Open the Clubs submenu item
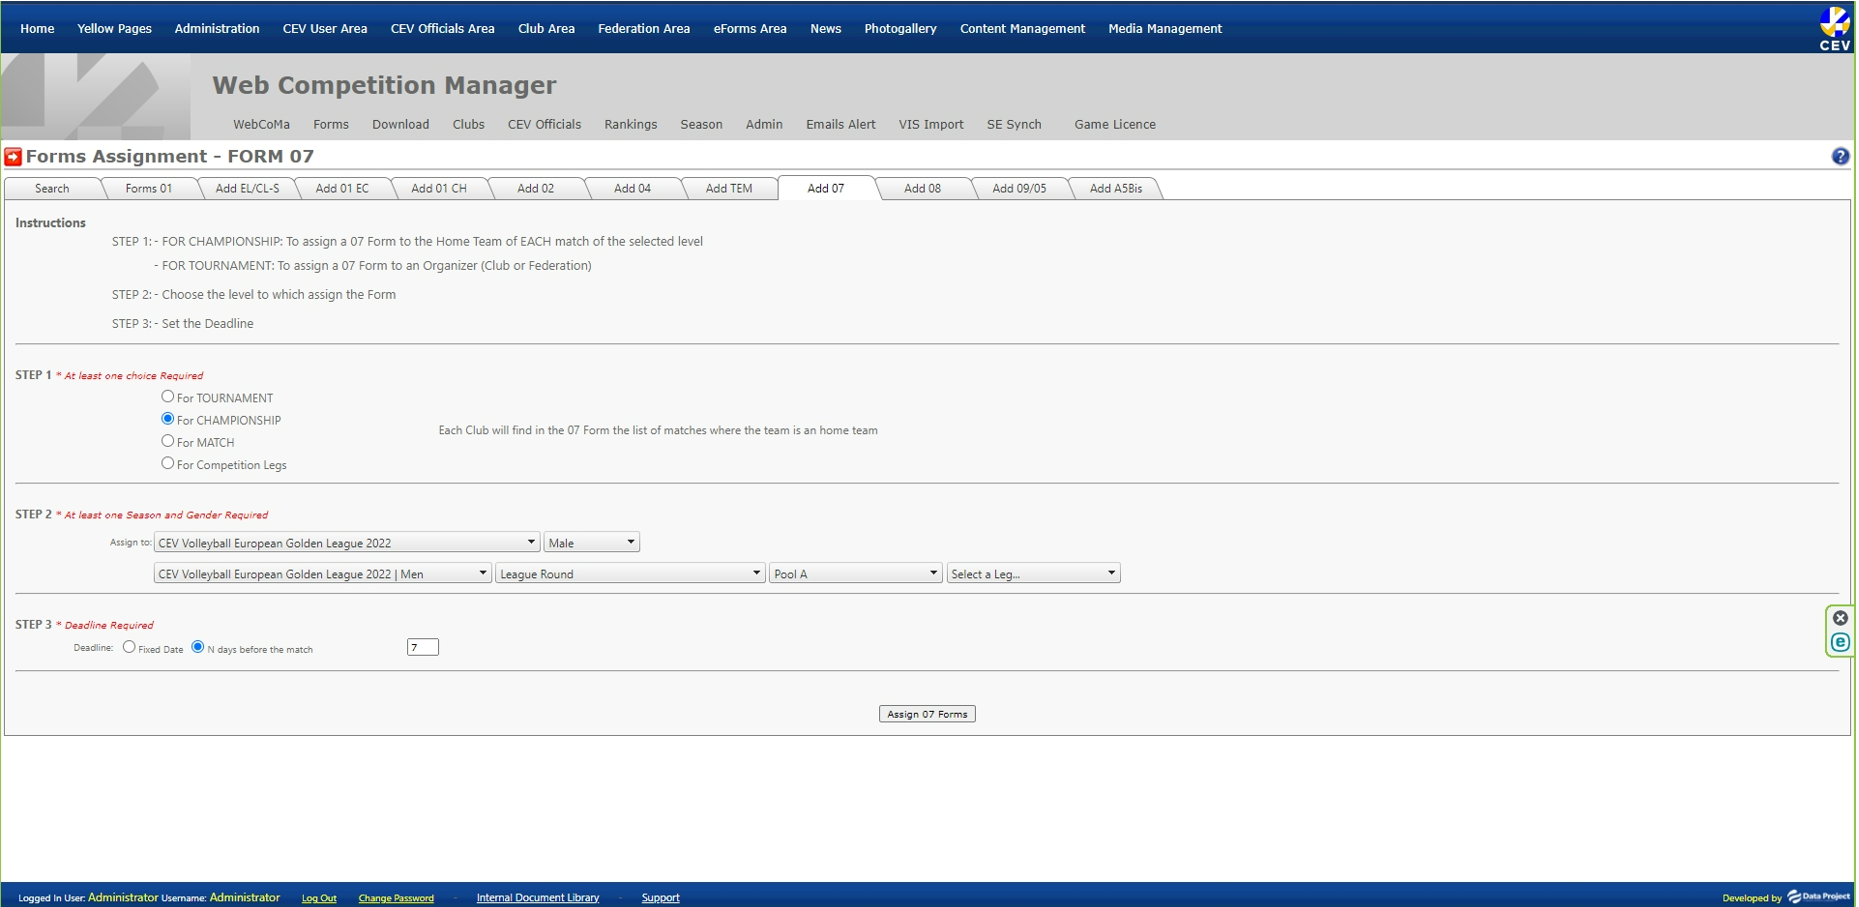The width and height of the screenshot is (1859, 907). 468,124
